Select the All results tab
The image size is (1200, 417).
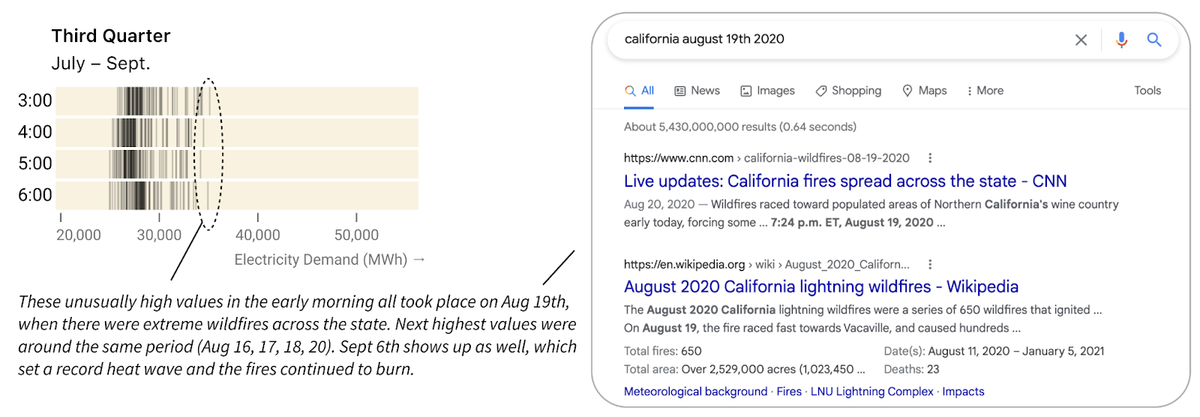(x=640, y=91)
